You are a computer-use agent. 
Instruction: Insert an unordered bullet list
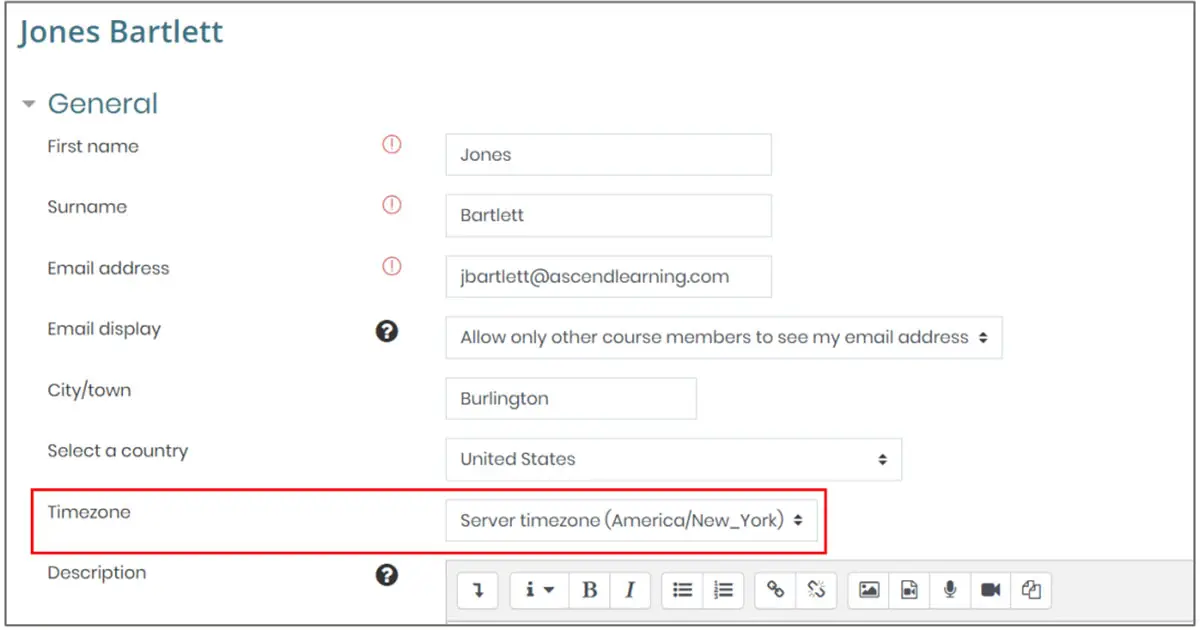point(682,590)
